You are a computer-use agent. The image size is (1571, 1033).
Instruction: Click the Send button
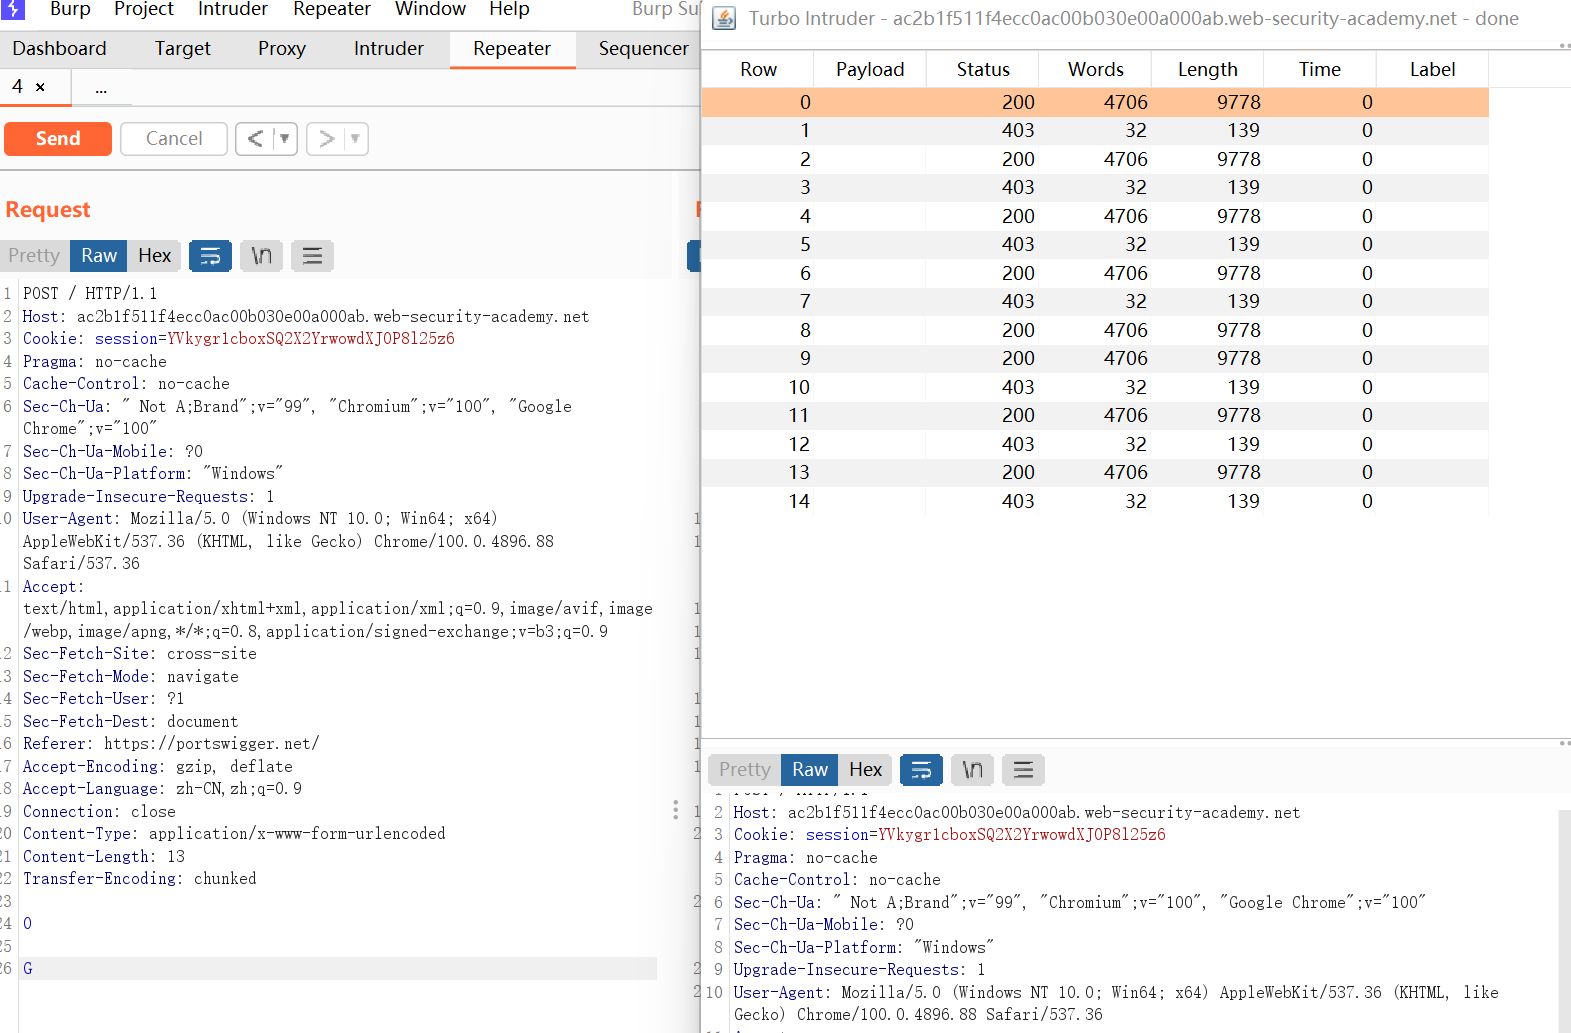[x=58, y=139]
